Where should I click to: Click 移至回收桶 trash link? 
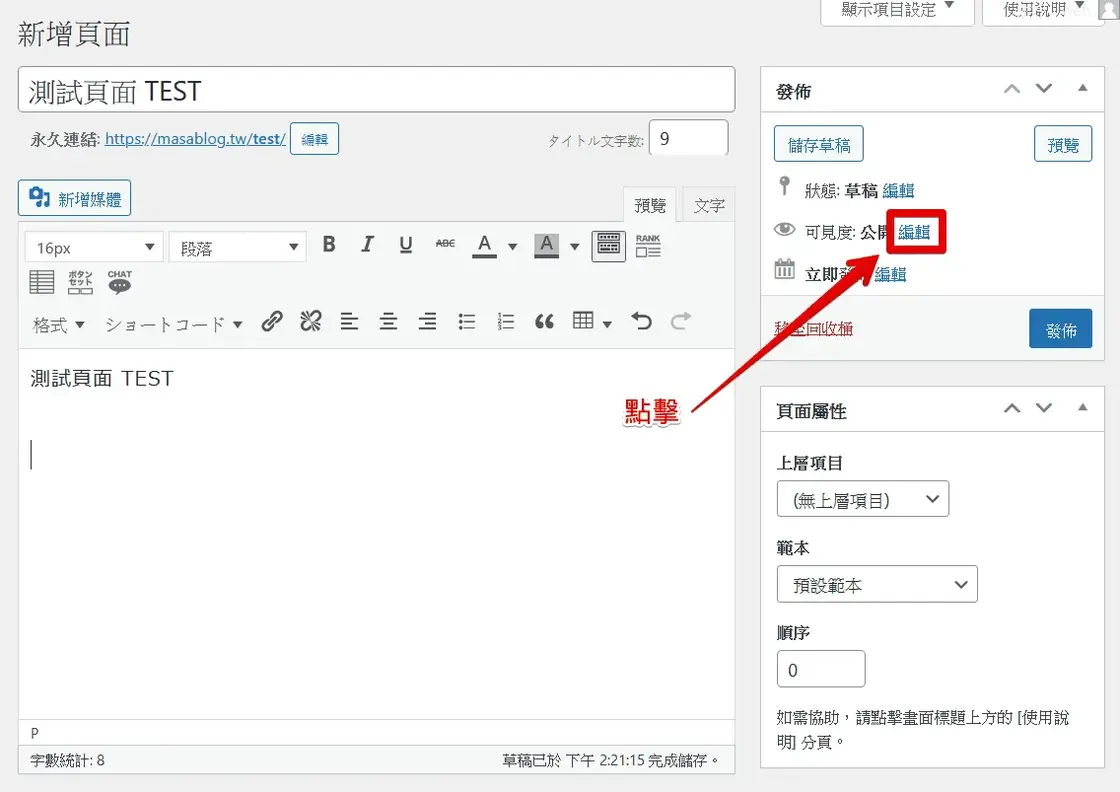click(814, 329)
